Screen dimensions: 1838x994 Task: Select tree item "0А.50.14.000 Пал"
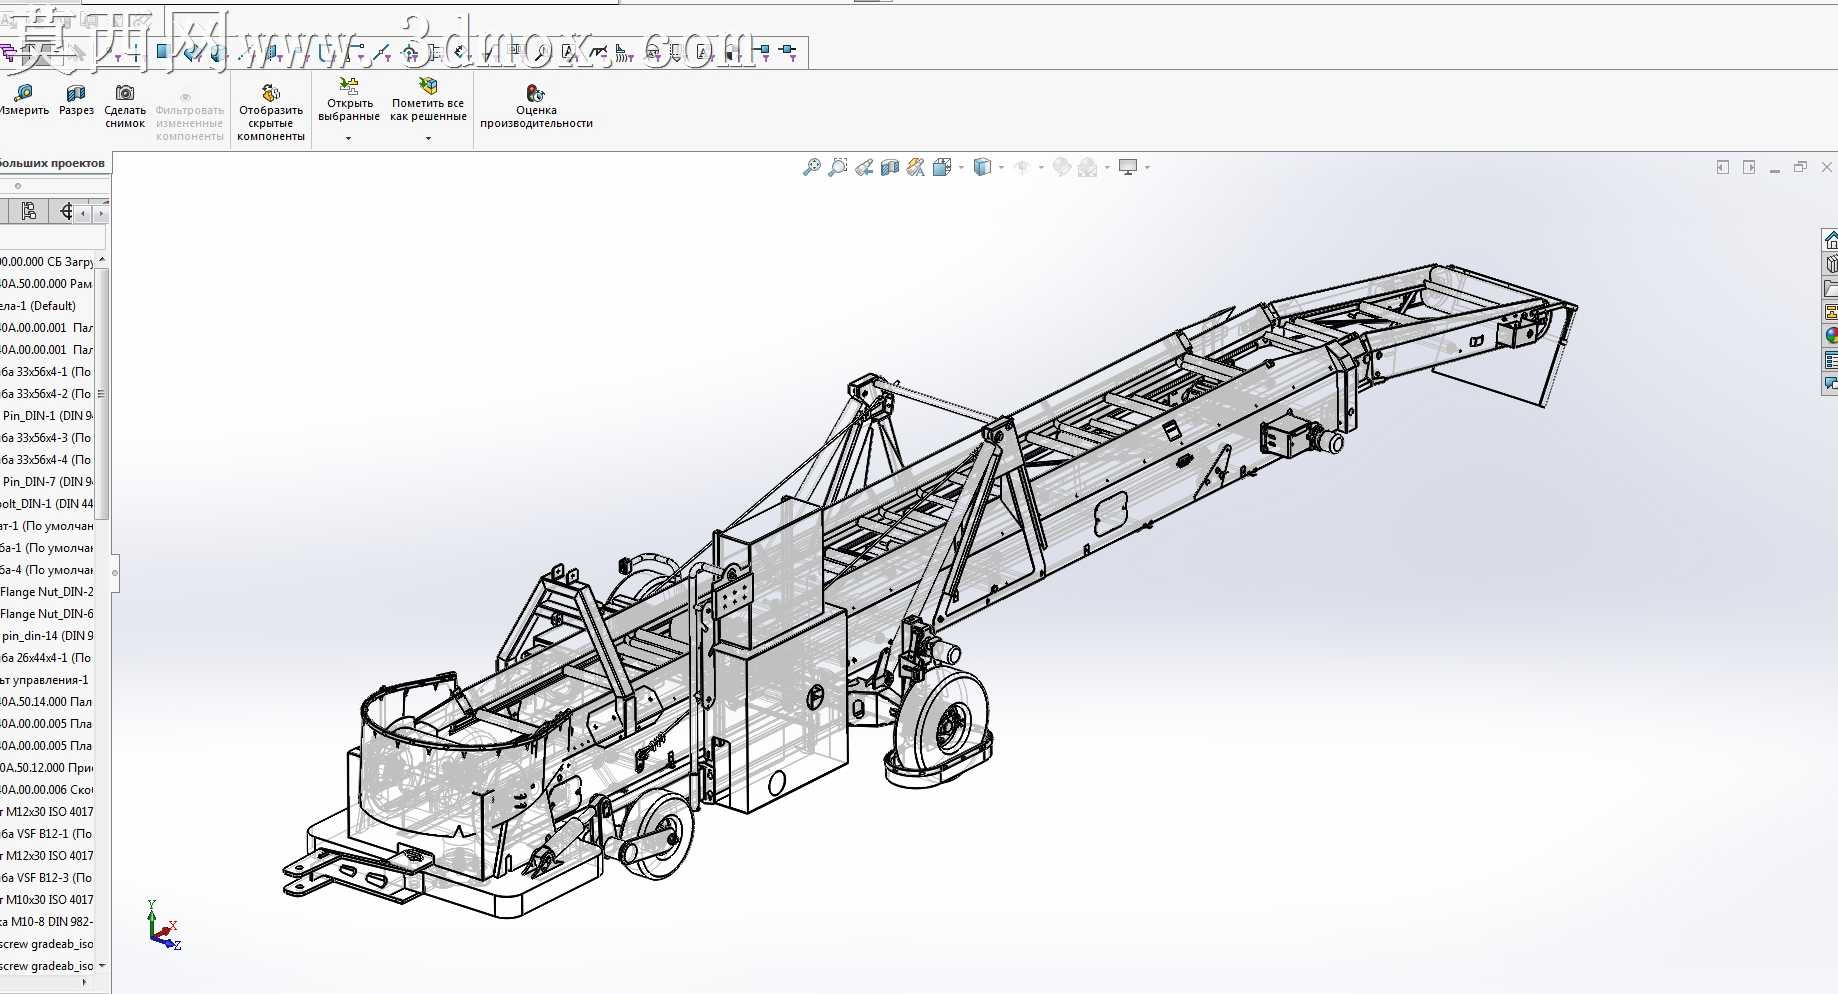[46, 702]
